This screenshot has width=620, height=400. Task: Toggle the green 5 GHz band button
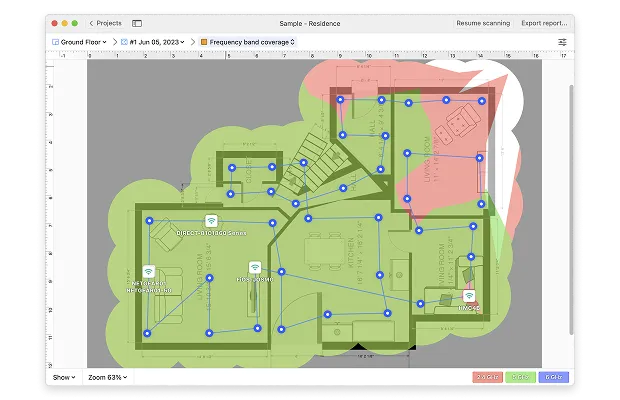(519, 377)
